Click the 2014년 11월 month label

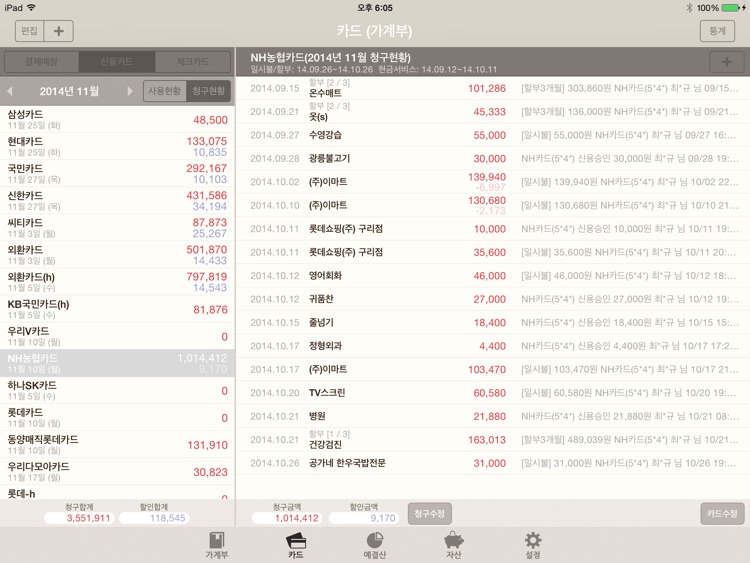click(69, 91)
